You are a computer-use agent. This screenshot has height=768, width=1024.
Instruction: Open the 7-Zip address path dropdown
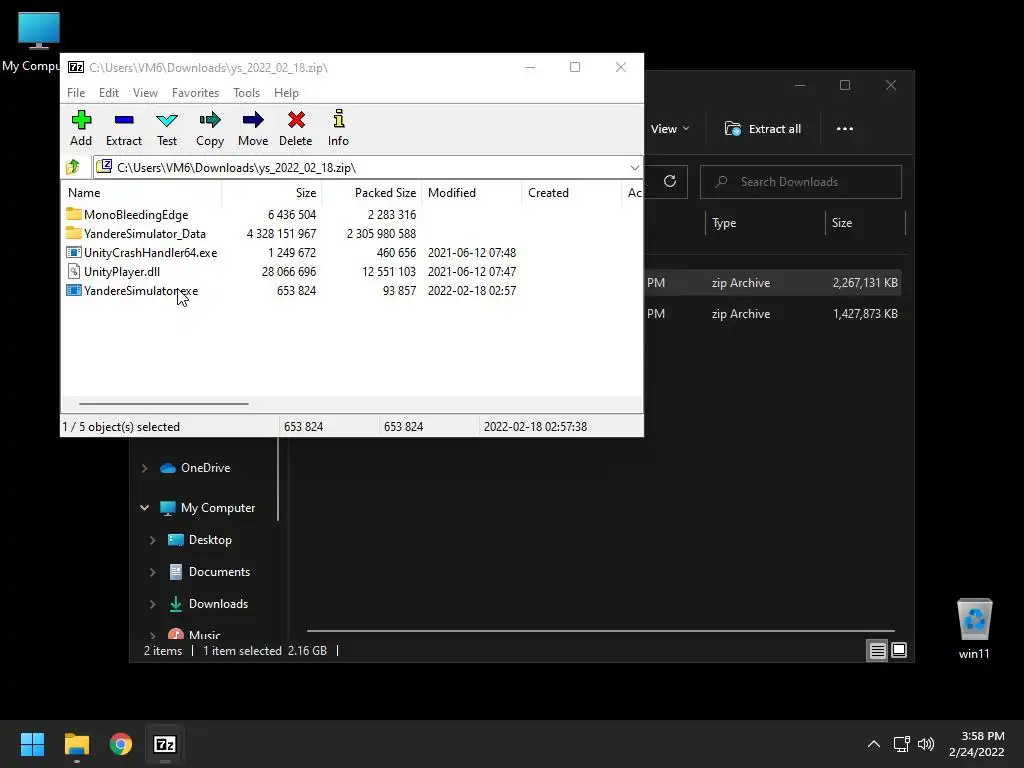634,168
